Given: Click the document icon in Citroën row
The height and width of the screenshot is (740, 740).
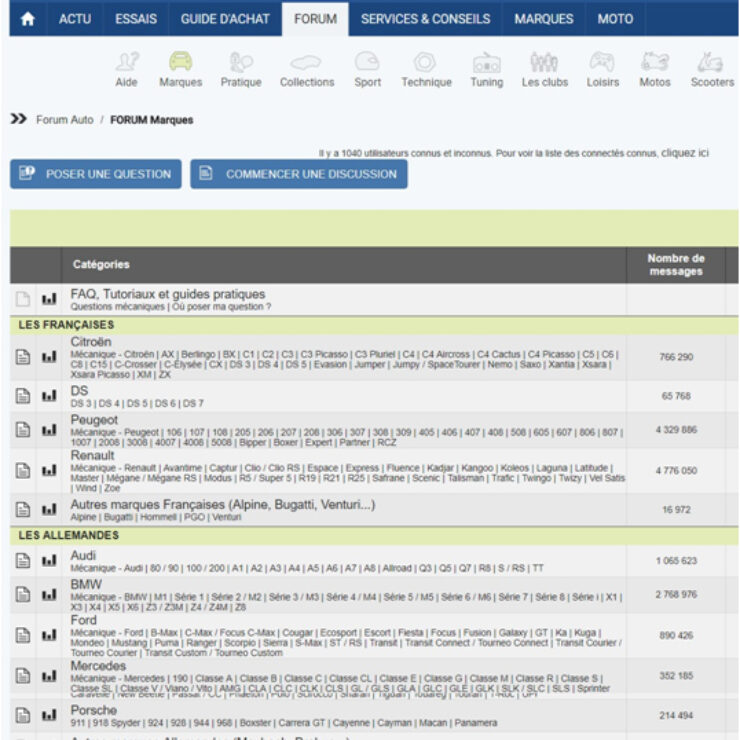Looking at the screenshot, I should click(23, 357).
